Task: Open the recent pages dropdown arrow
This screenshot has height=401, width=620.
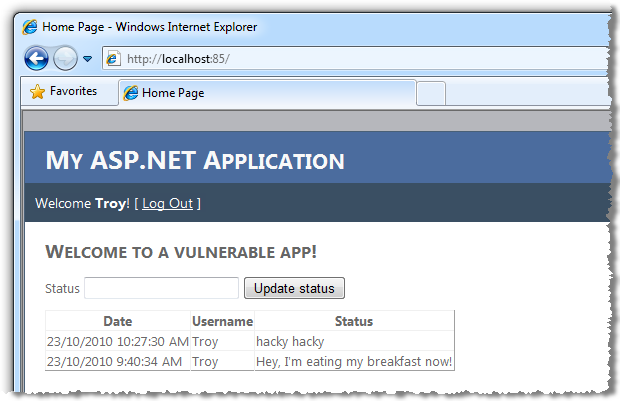Action: click(87, 59)
